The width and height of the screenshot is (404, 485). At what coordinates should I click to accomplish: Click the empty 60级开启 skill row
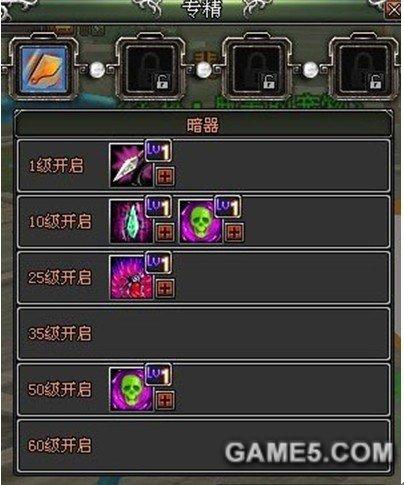(x=203, y=445)
